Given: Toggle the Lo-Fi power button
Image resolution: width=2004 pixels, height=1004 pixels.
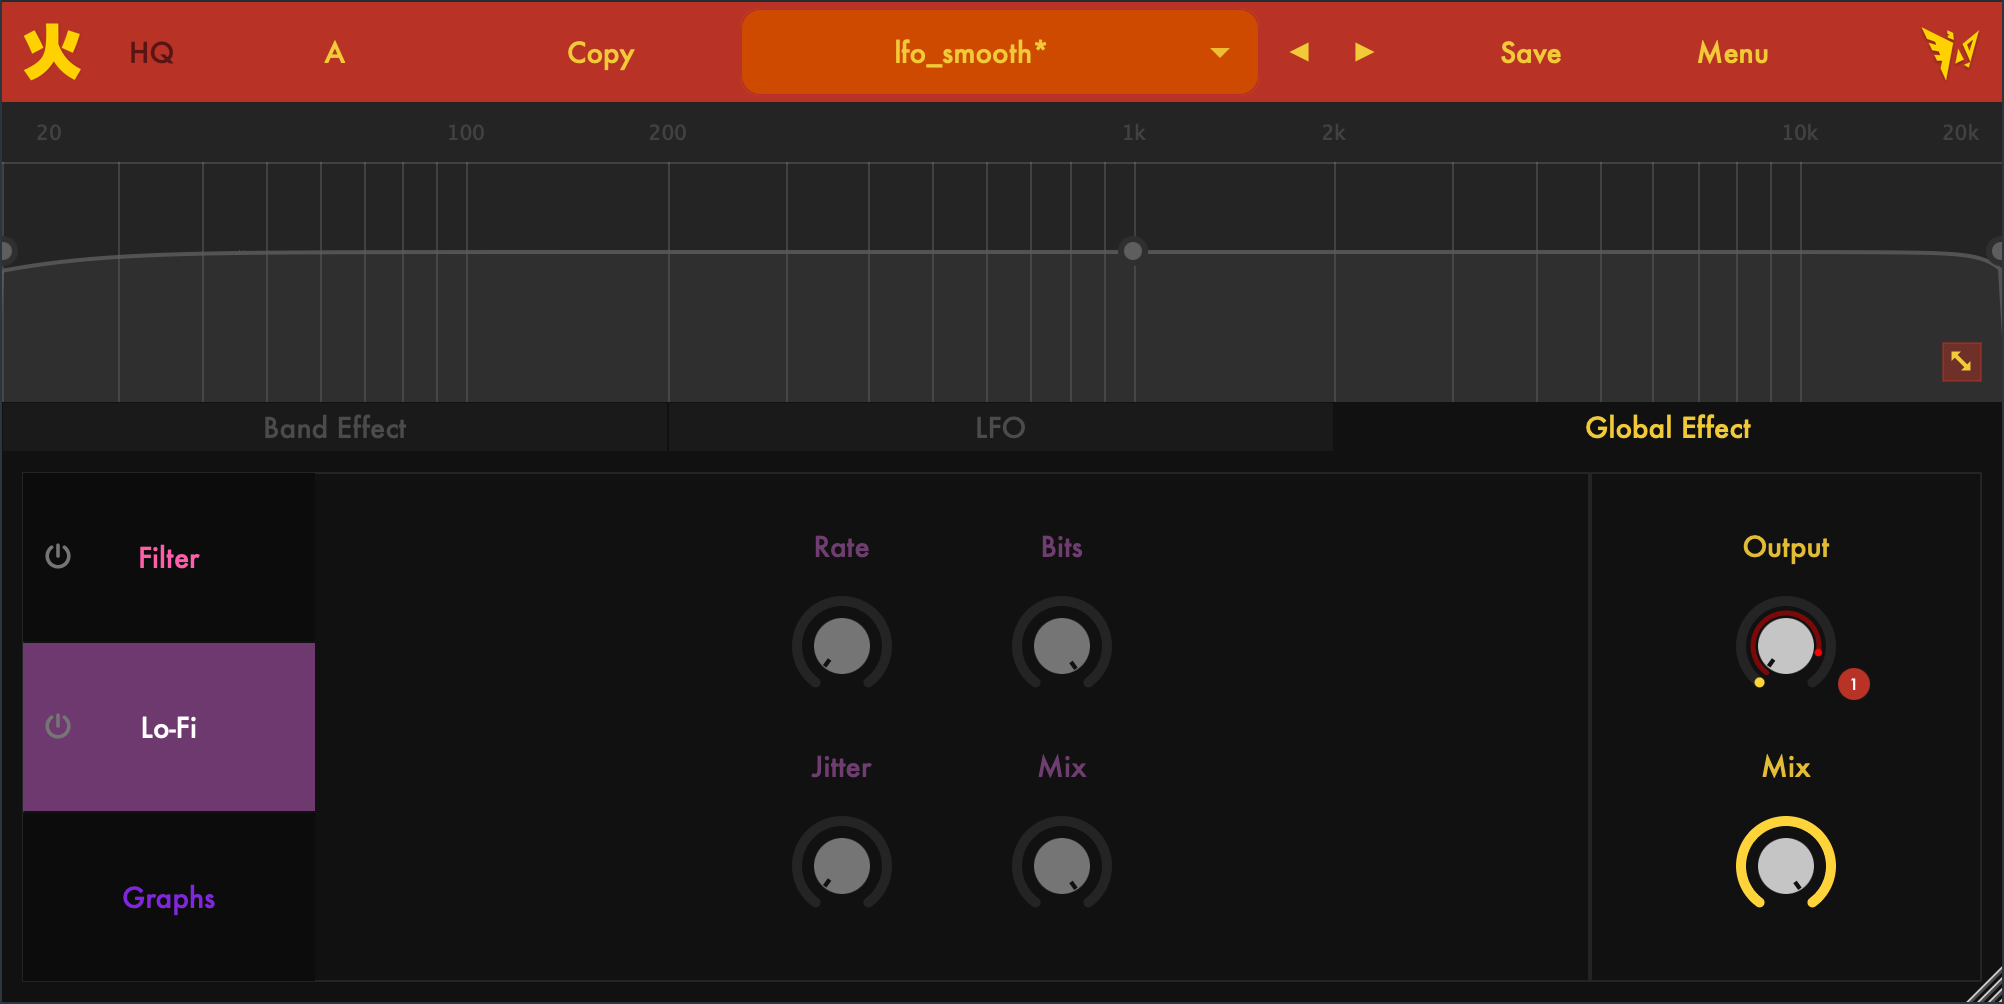Looking at the screenshot, I should point(58,726).
